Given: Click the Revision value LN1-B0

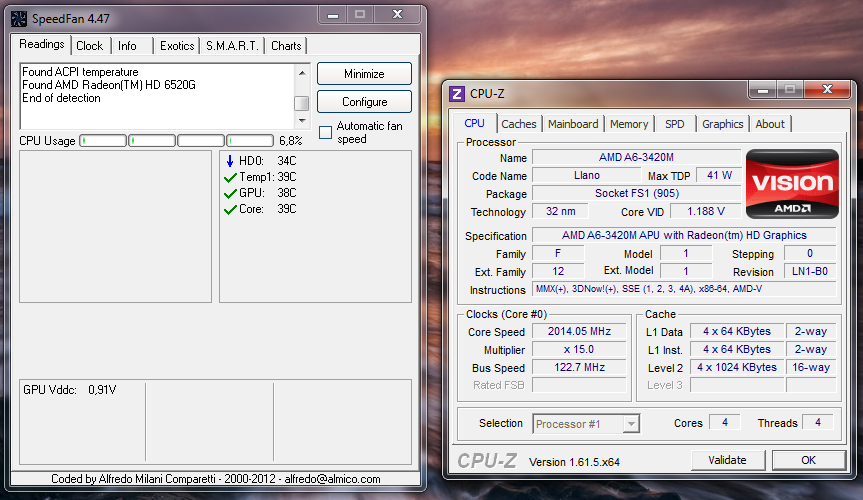Looking at the screenshot, I should (810, 271).
